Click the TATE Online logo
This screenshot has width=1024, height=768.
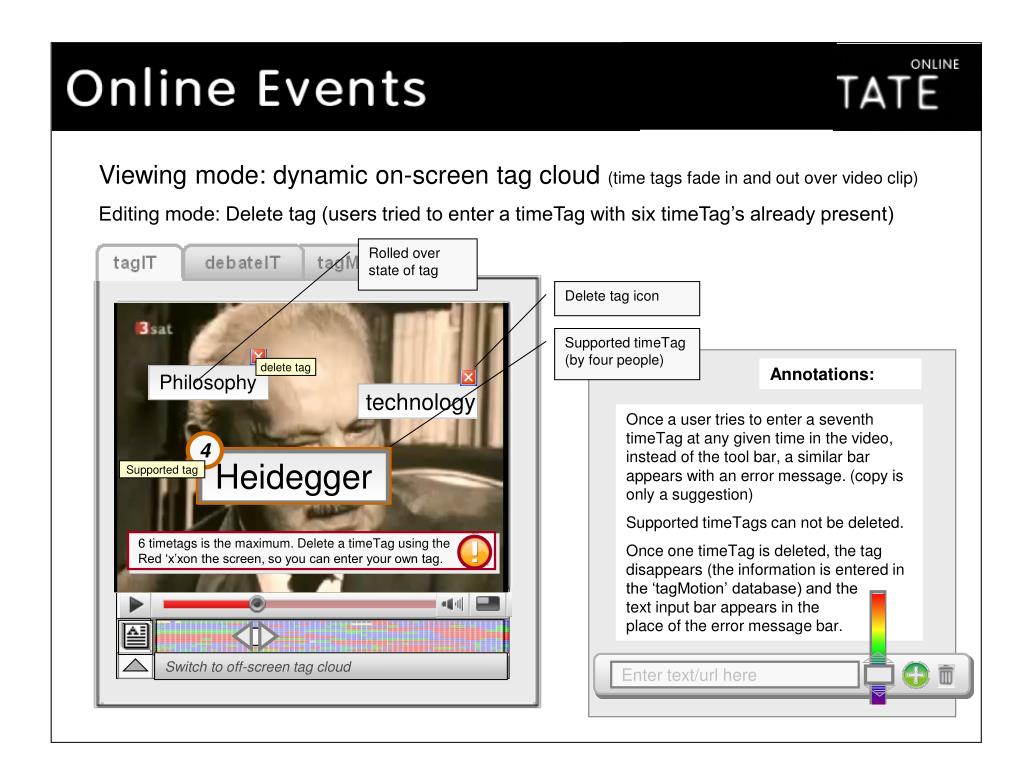click(x=898, y=86)
